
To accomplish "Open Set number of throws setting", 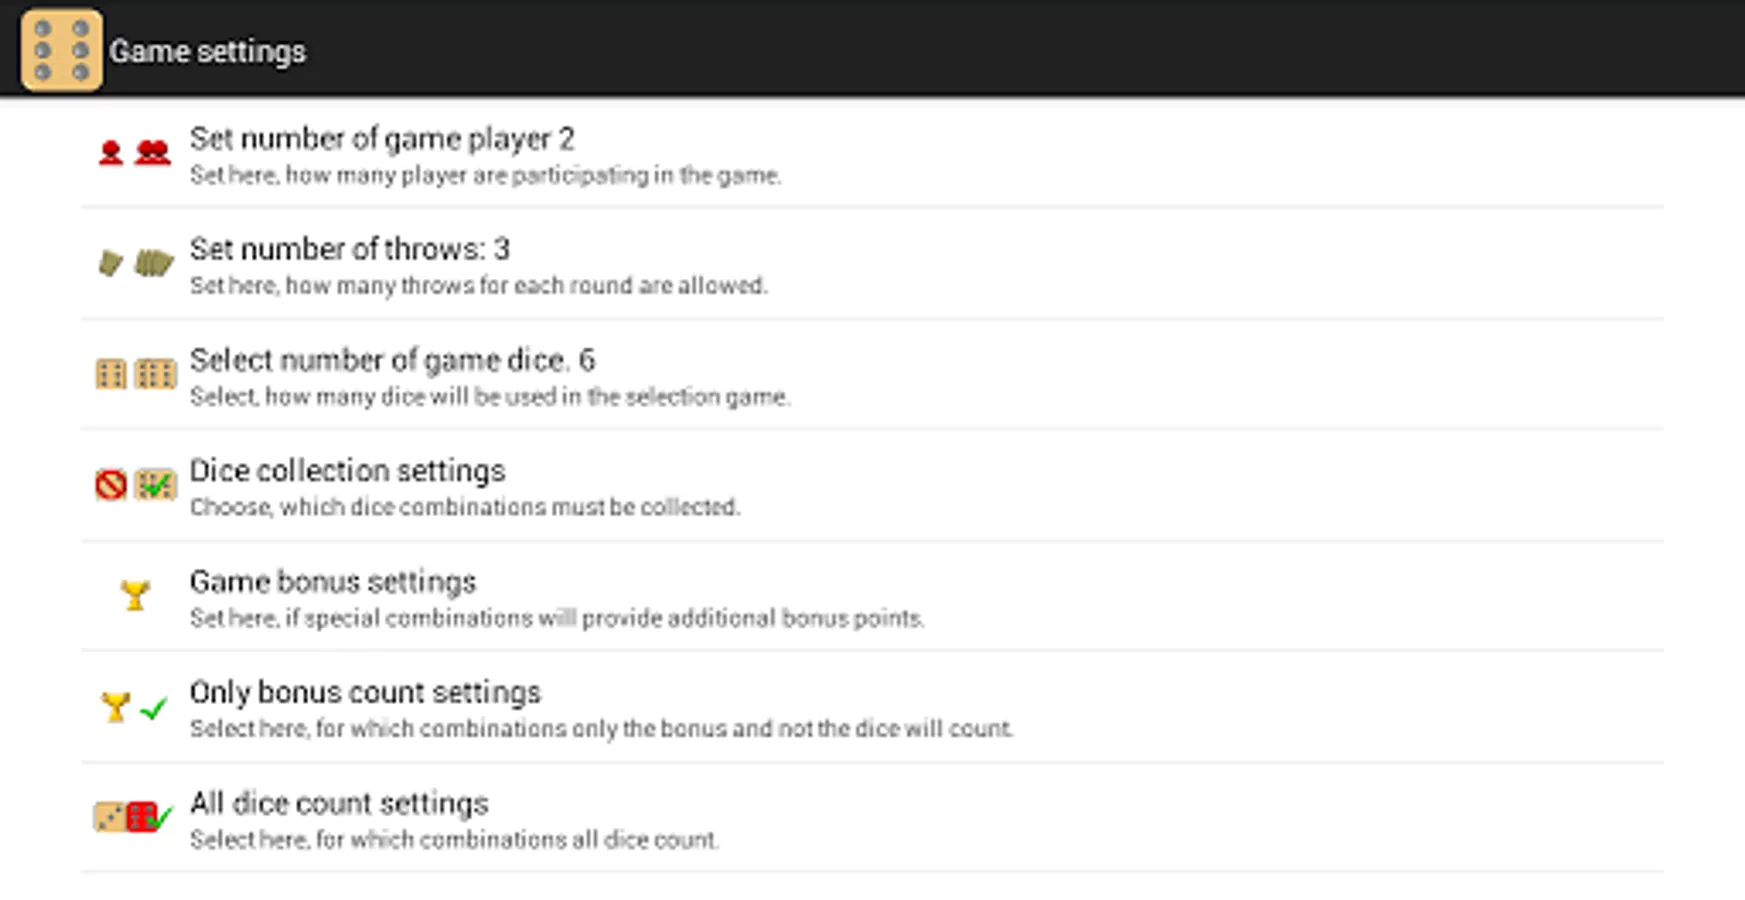I will 350,249.
